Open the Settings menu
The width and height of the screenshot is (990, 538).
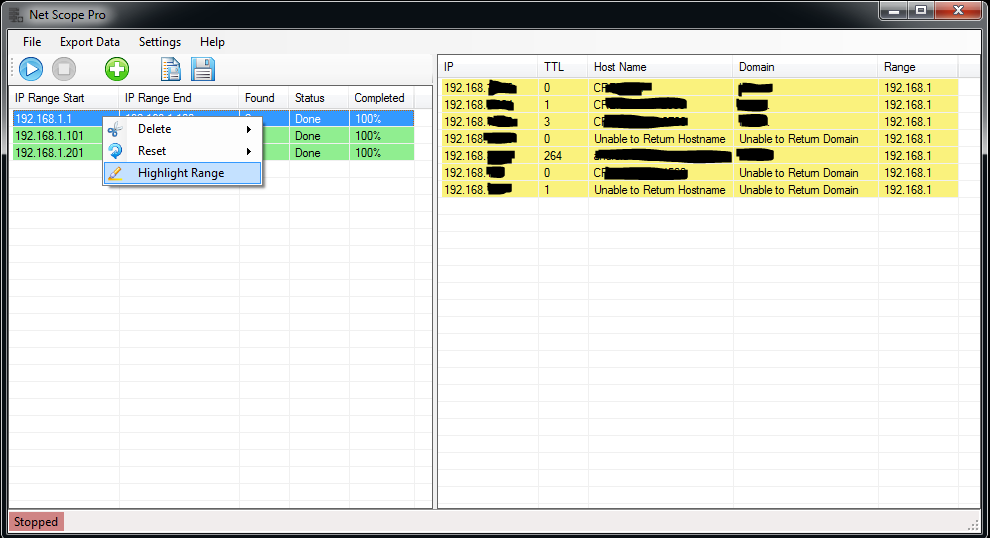tap(160, 42)
